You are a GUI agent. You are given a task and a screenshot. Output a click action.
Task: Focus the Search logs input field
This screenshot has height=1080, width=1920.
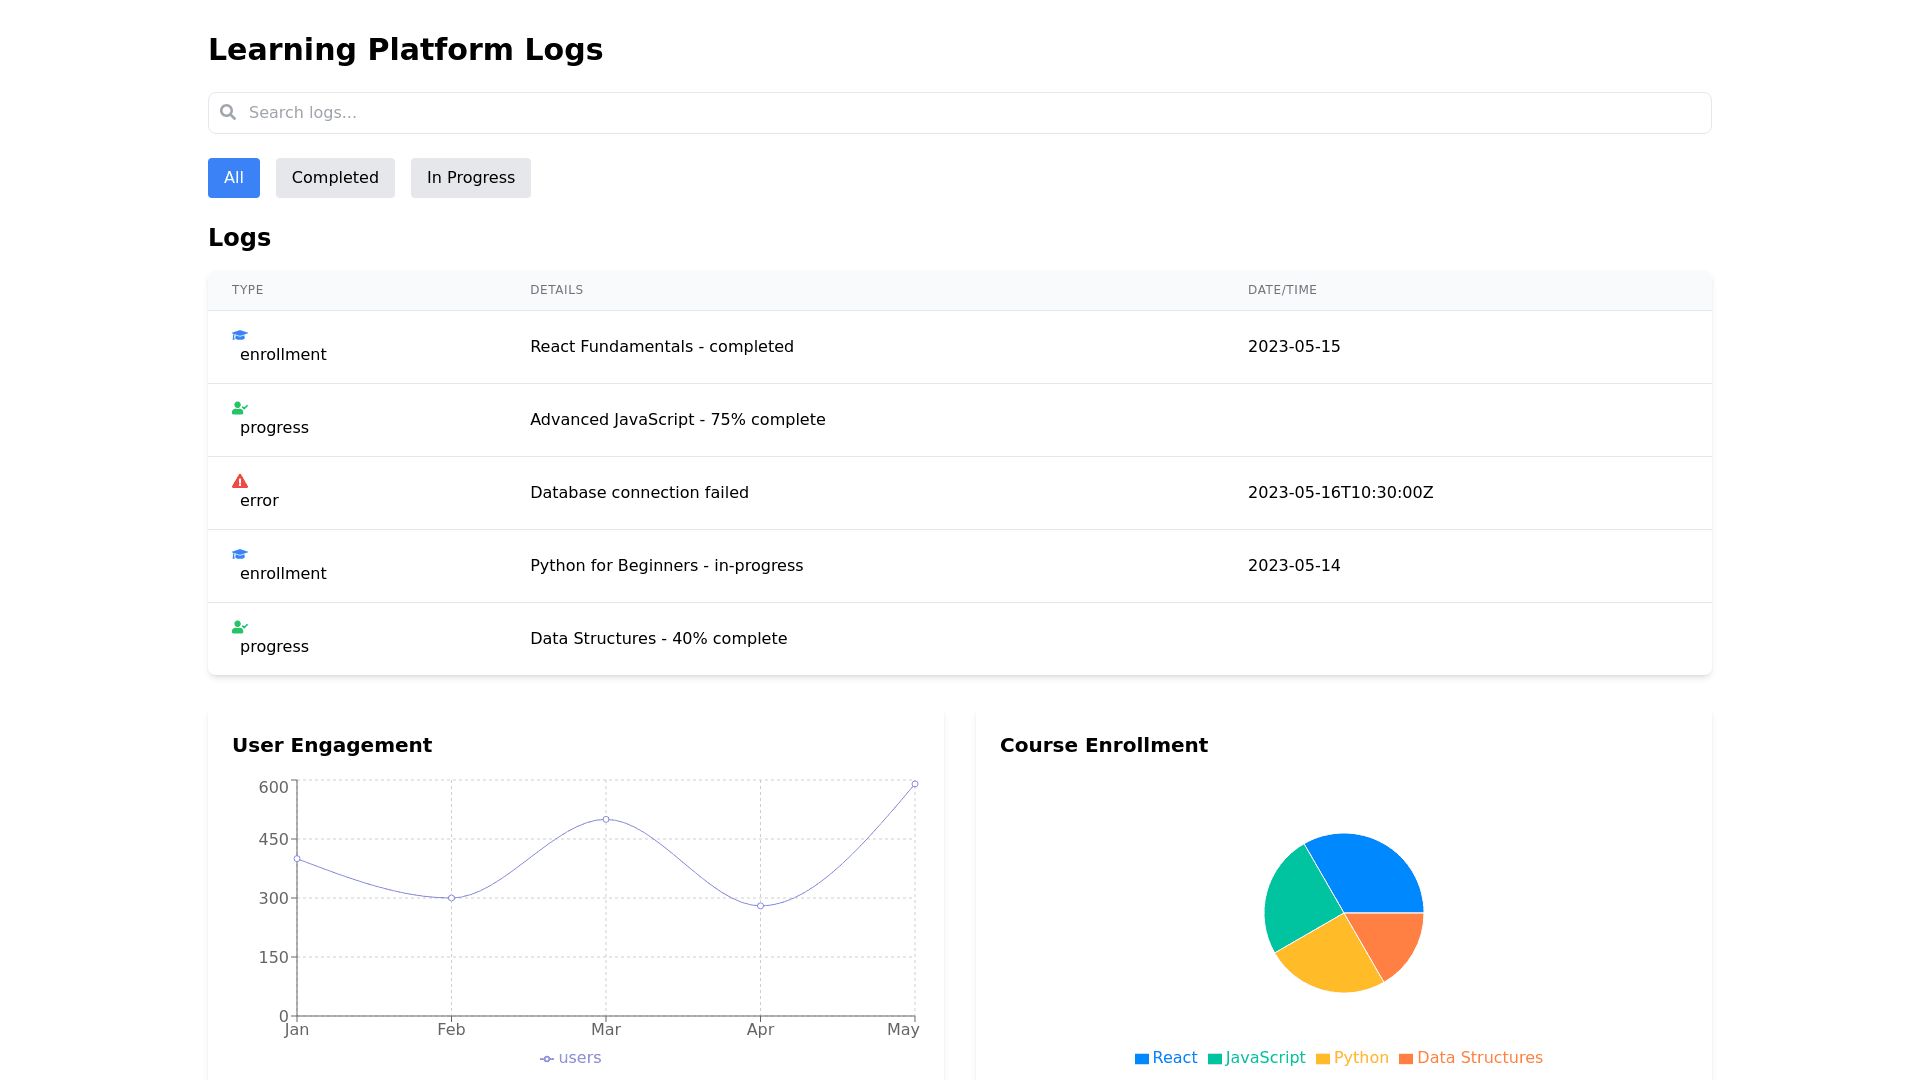[x=960, y=113]
